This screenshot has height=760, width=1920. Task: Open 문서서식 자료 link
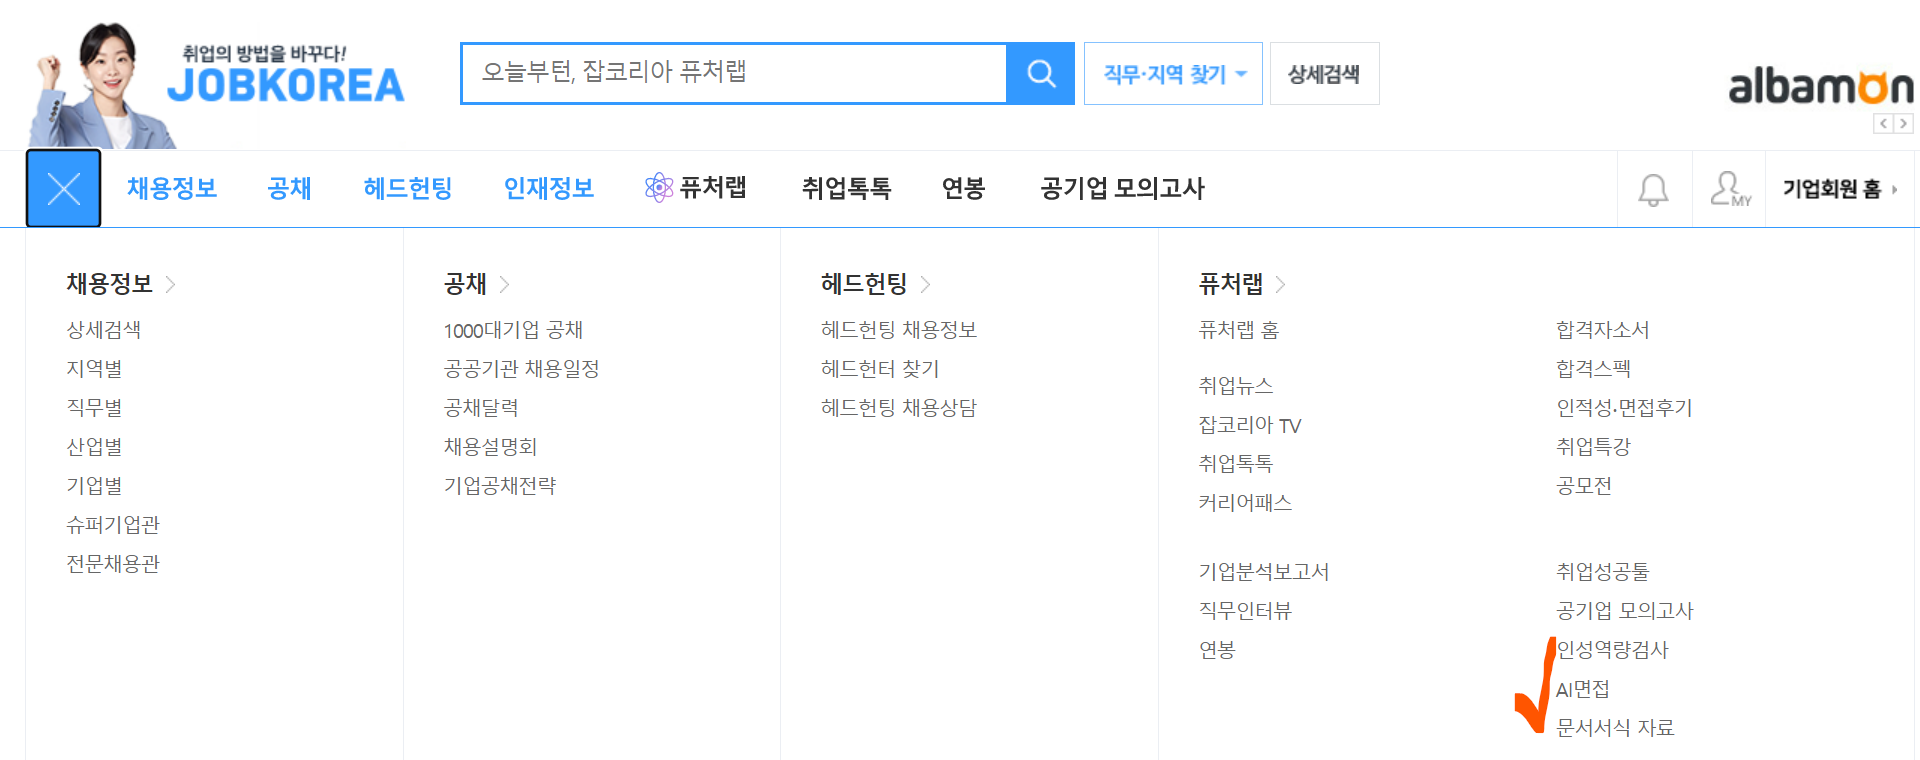coord(1615,728)
